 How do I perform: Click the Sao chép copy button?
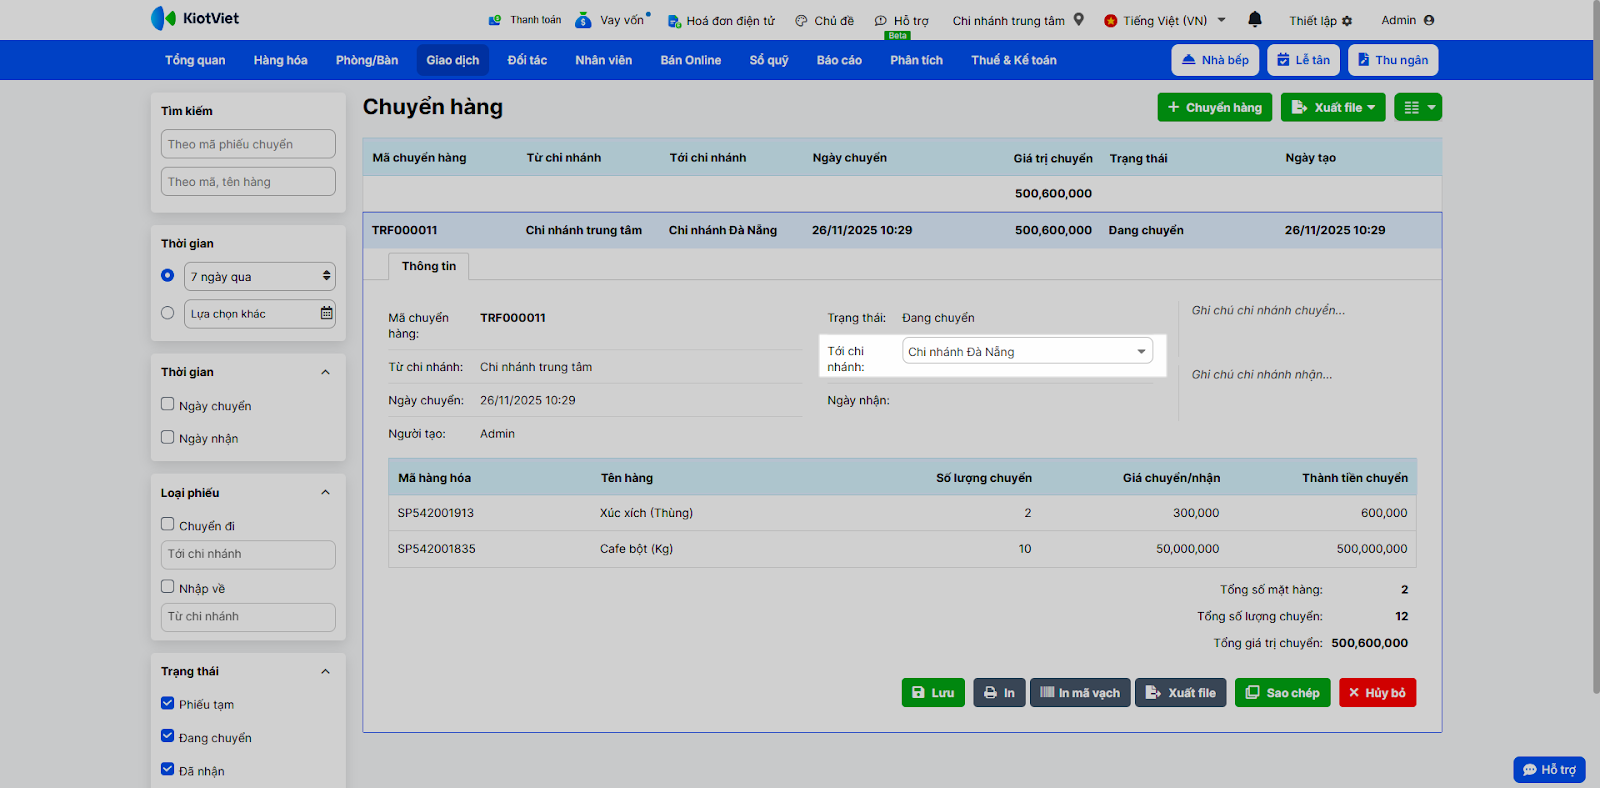coord(1283,692)
